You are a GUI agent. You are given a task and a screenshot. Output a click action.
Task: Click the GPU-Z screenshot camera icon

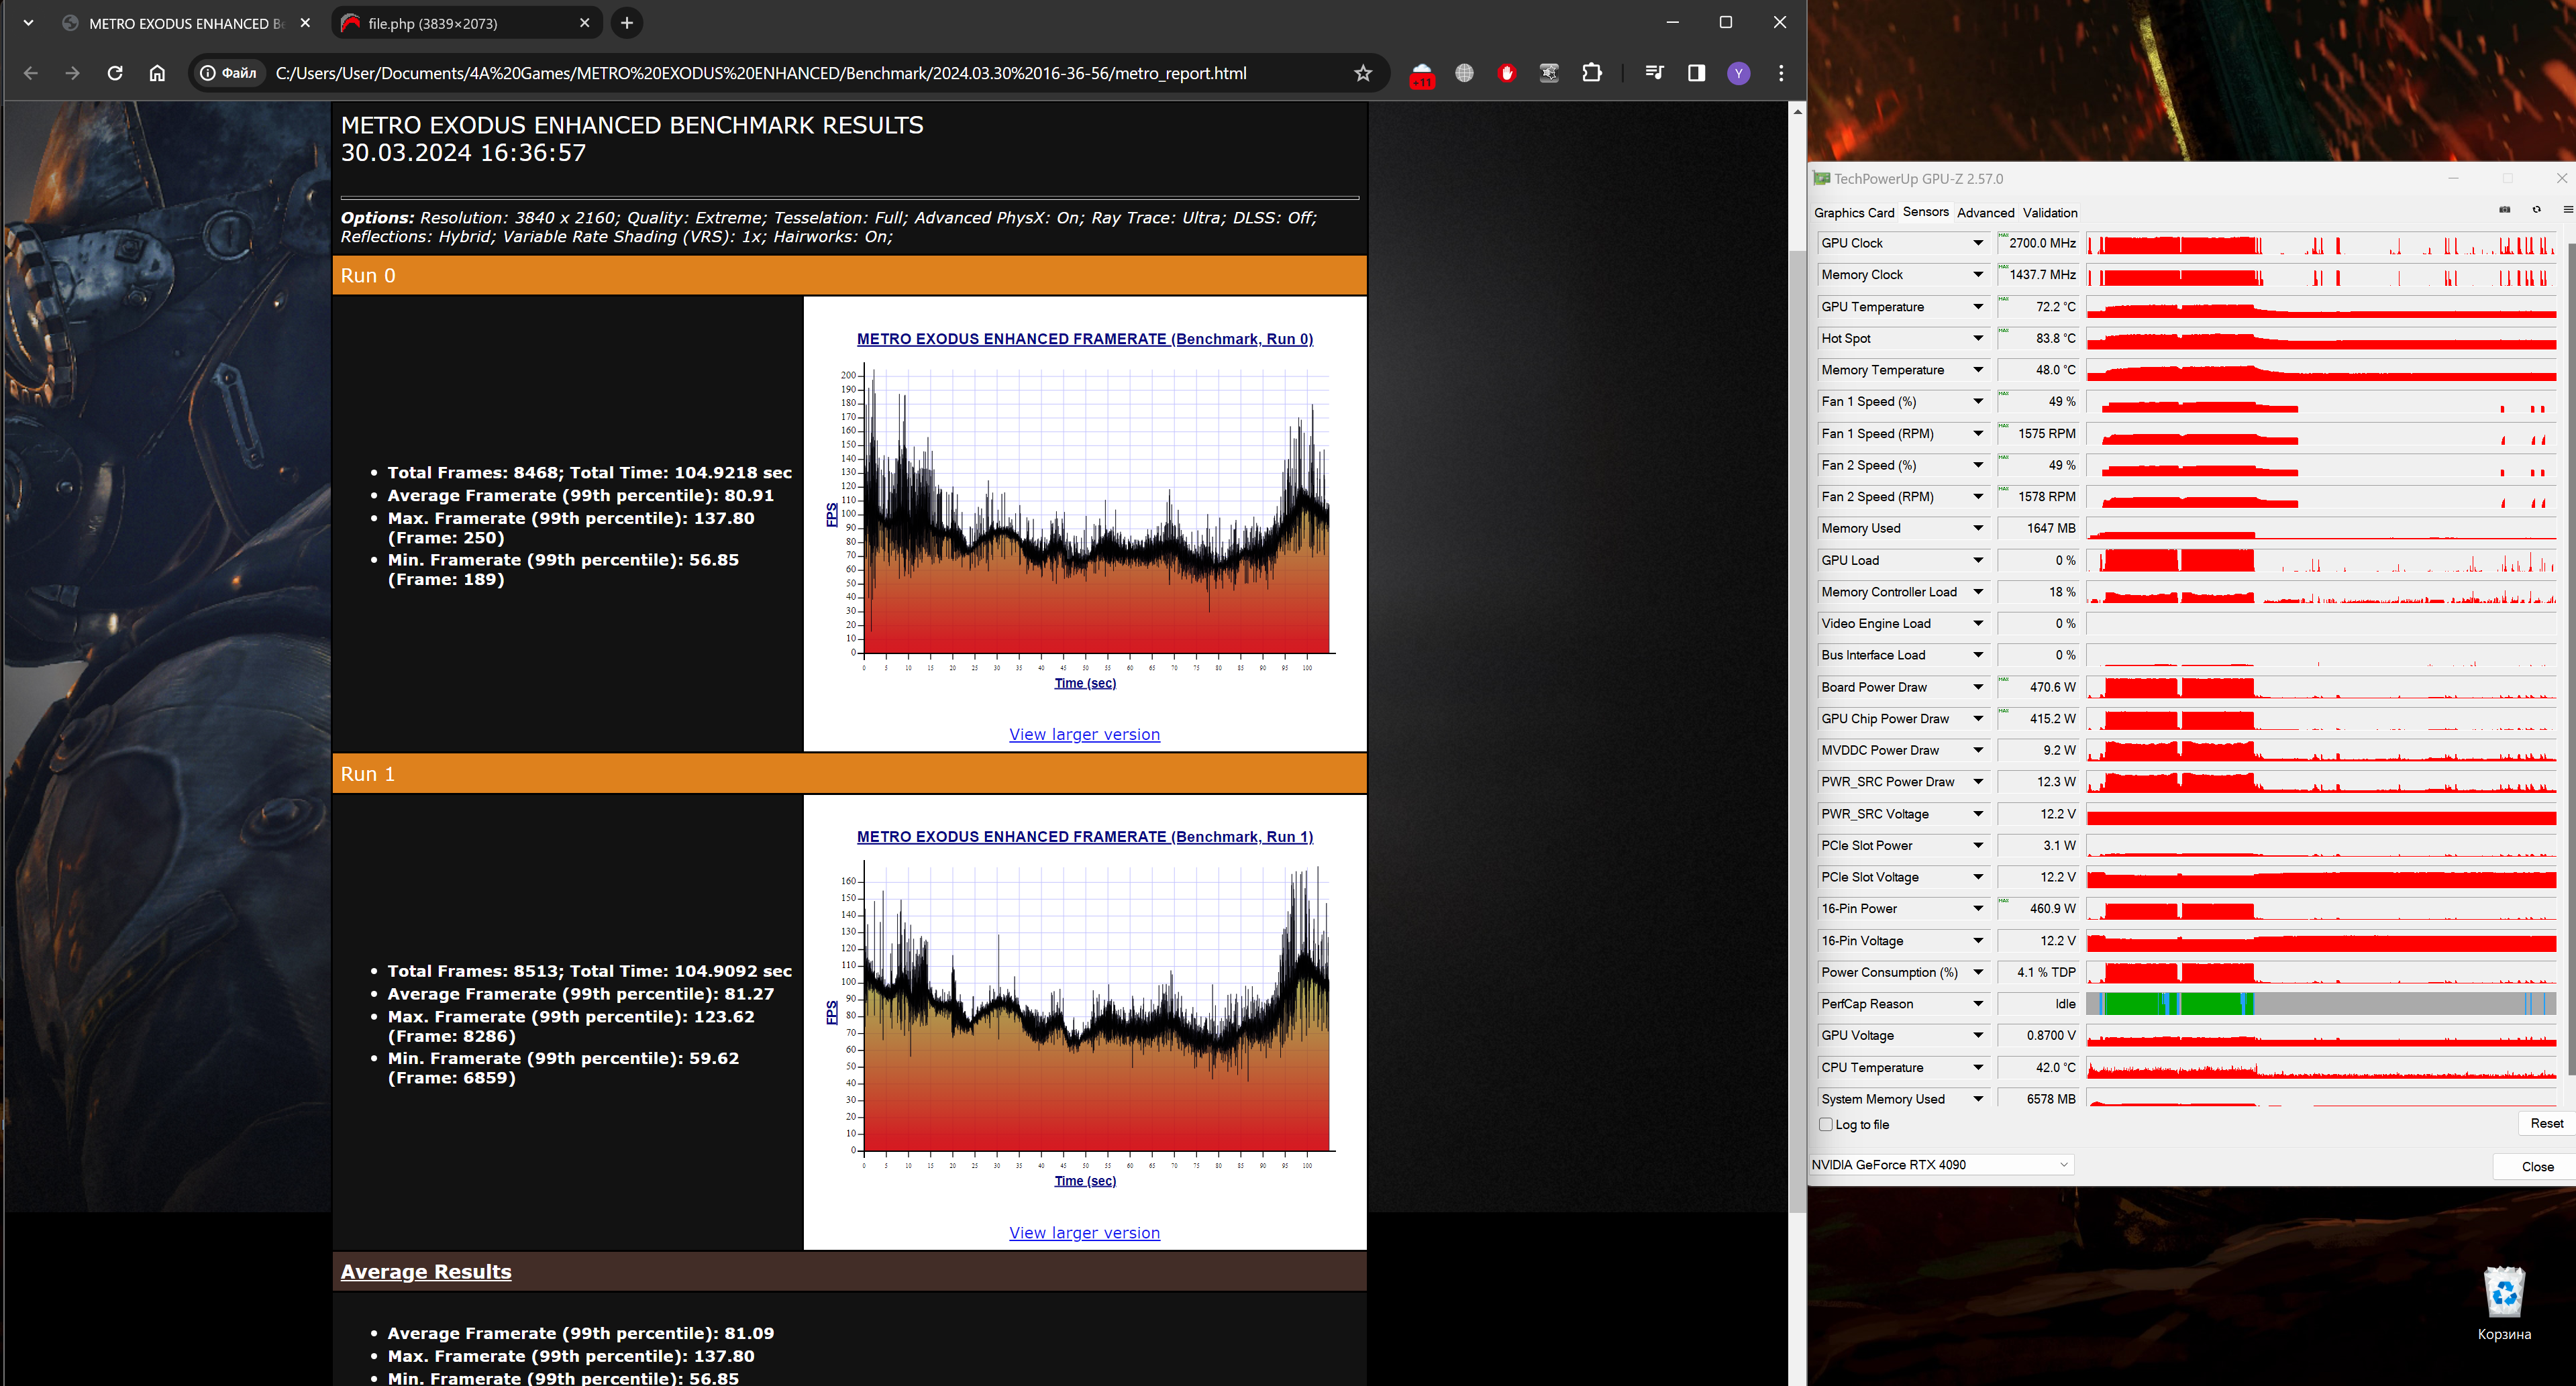click(2504, 210)
